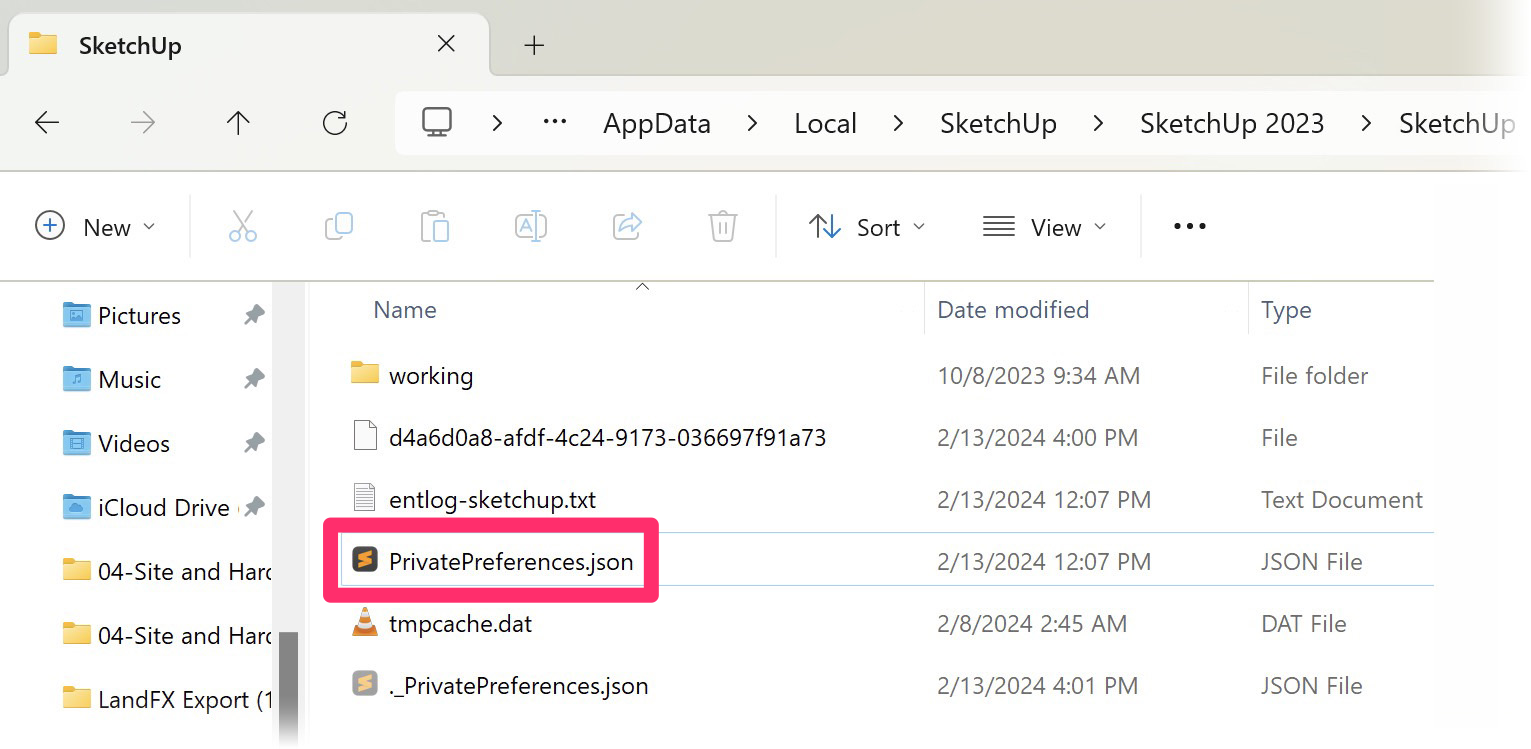
Task: Select PrivatePreferences.json file
Action: pyautogui.click(x=511, y=561)
